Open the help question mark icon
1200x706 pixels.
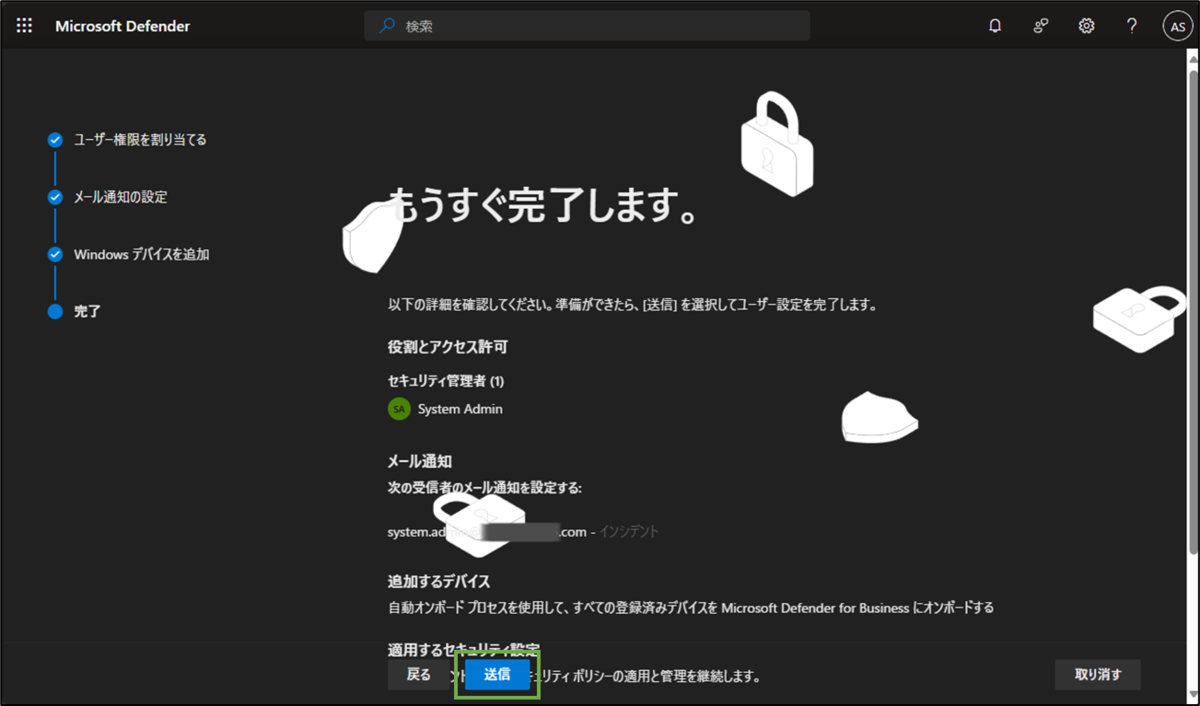click(x=1131, y=26)
